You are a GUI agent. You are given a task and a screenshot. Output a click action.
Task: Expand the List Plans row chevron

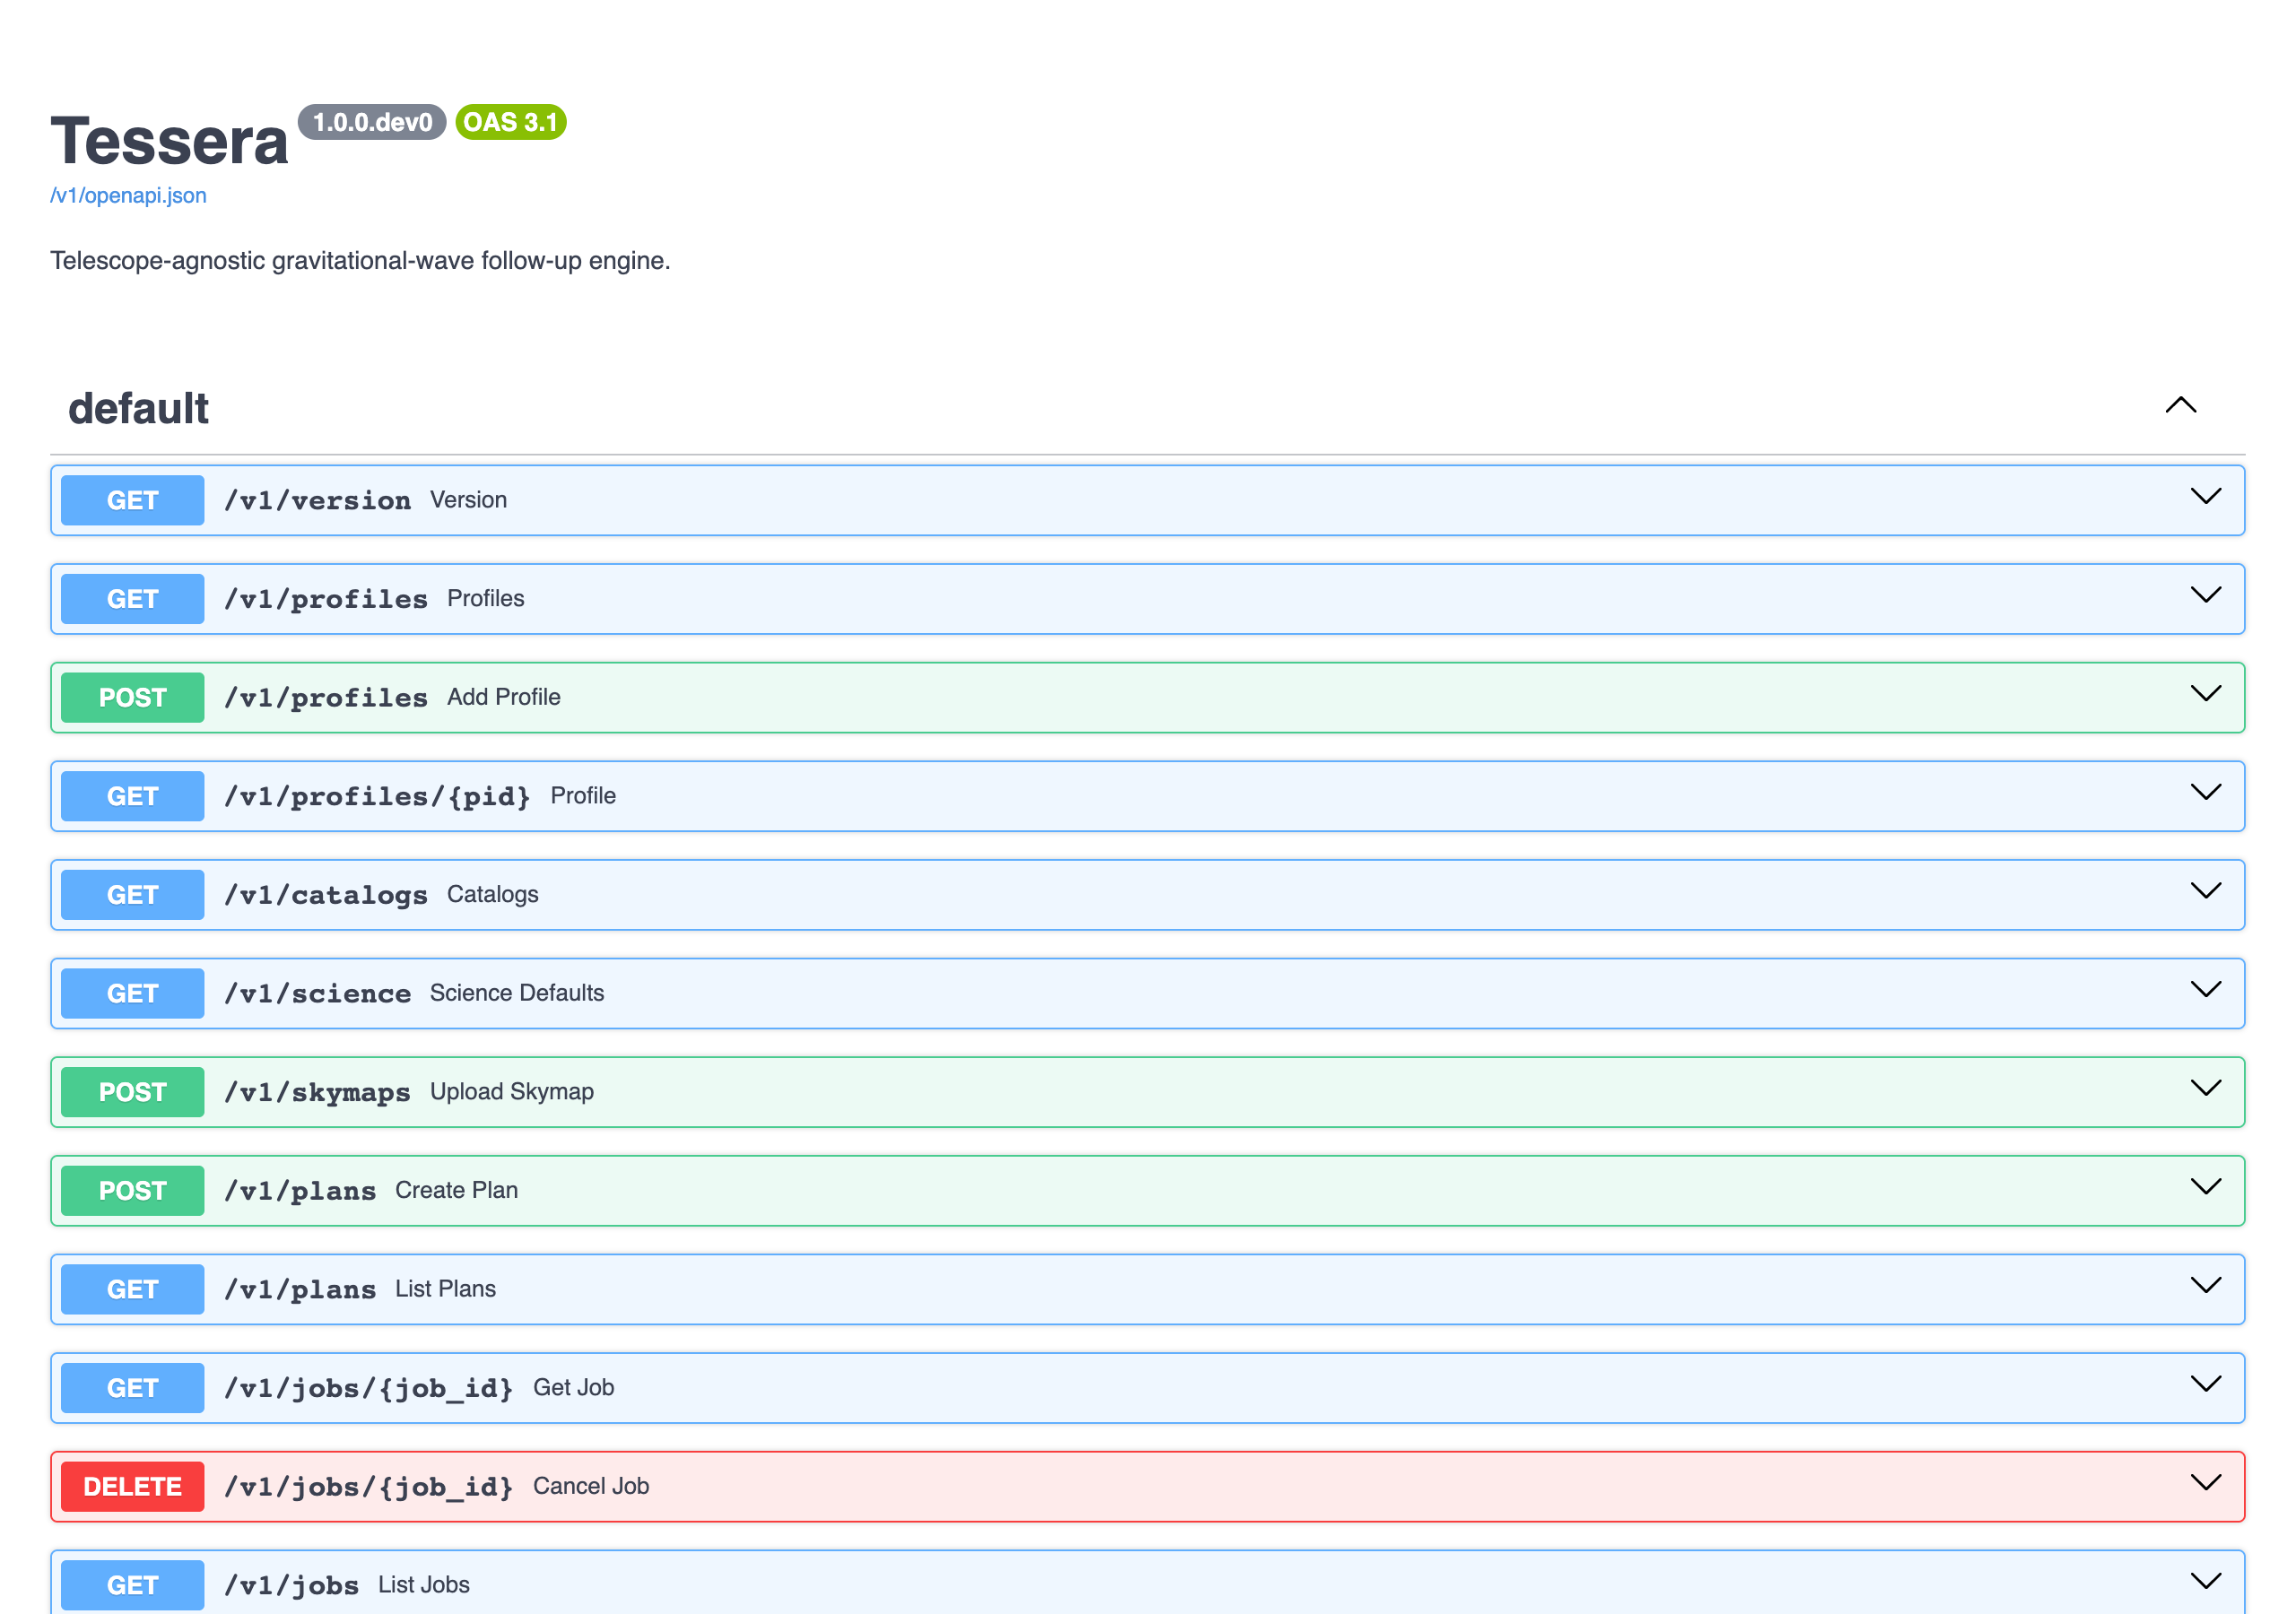tap(2205, 1286)
